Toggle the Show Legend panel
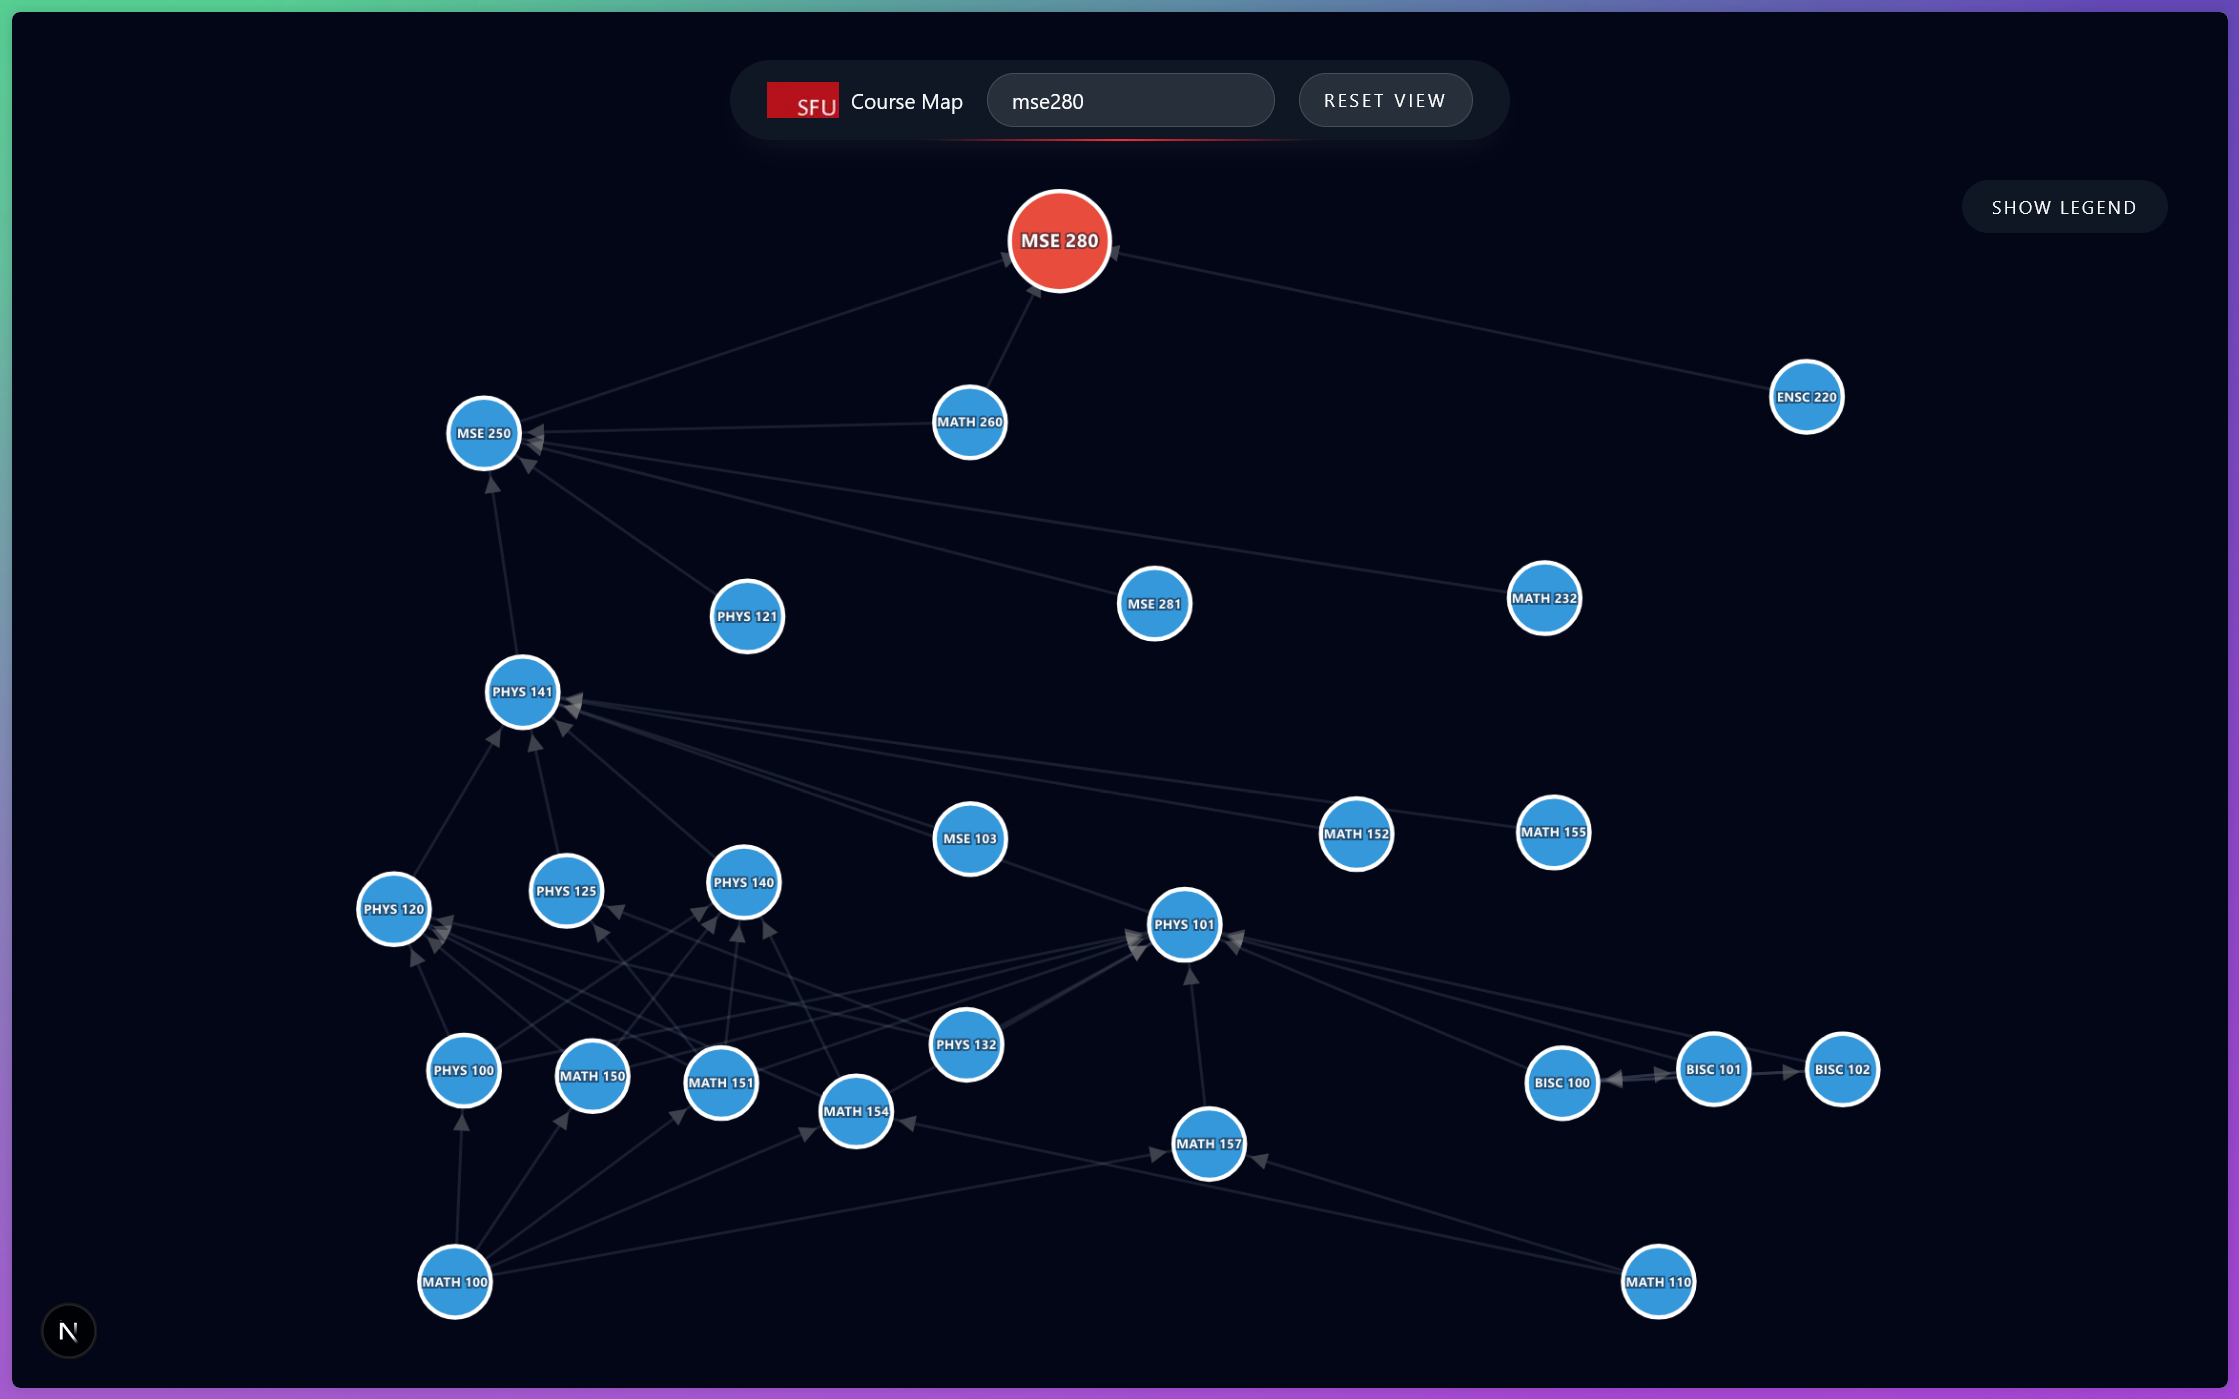Viewport: 2239px width, 1399px height. pos(2063,207)
